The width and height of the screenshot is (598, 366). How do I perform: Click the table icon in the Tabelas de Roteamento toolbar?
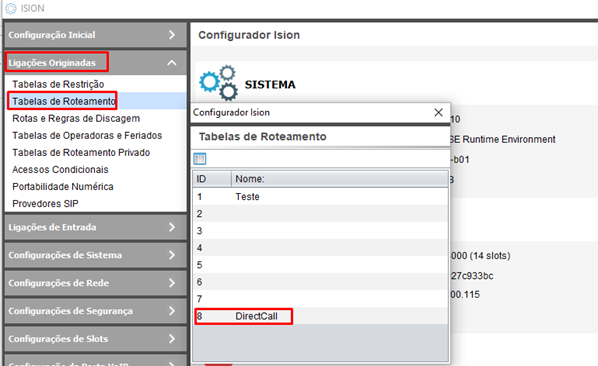pos(199,159)
